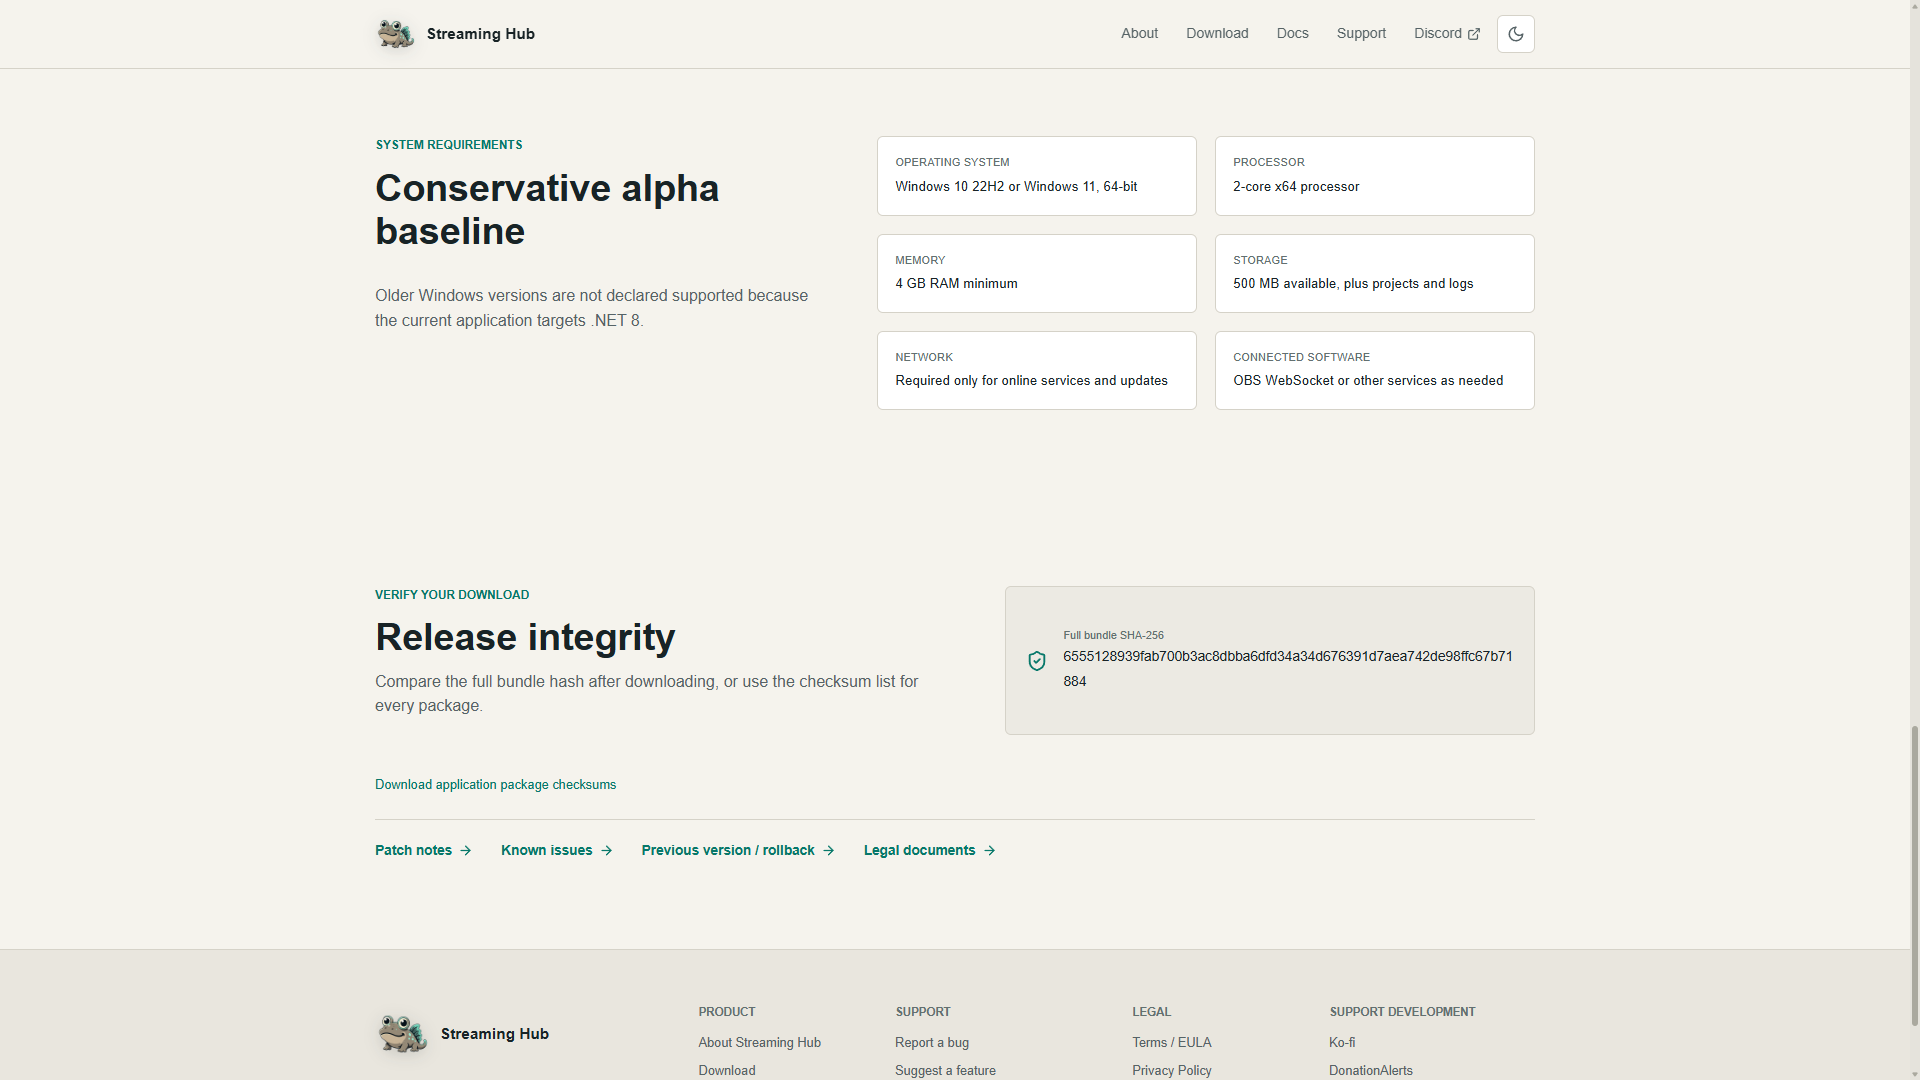The height and width of the screenshot is (1080, 1920).
Task: Click the Streaming Hub title in the header
Action: point(481,34)
